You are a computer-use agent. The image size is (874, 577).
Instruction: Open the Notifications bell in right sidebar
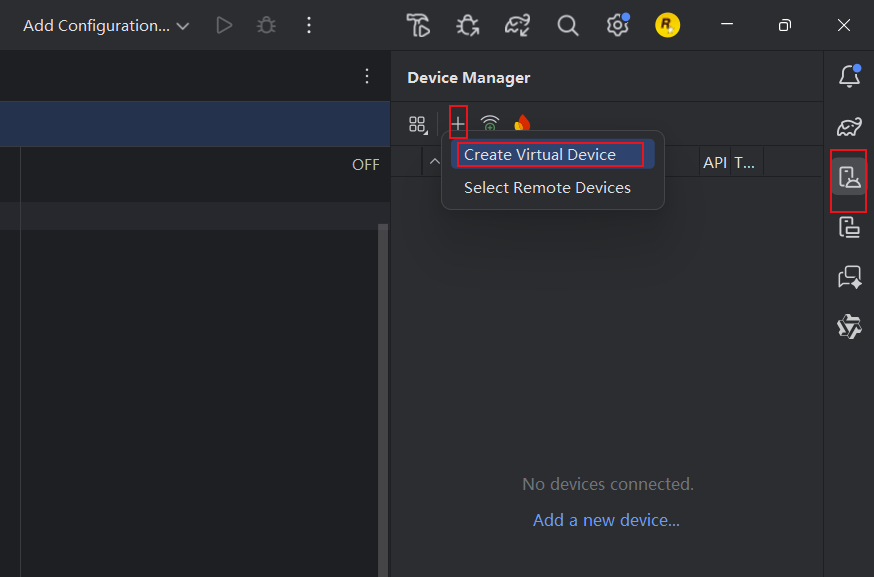click(849, 75)
